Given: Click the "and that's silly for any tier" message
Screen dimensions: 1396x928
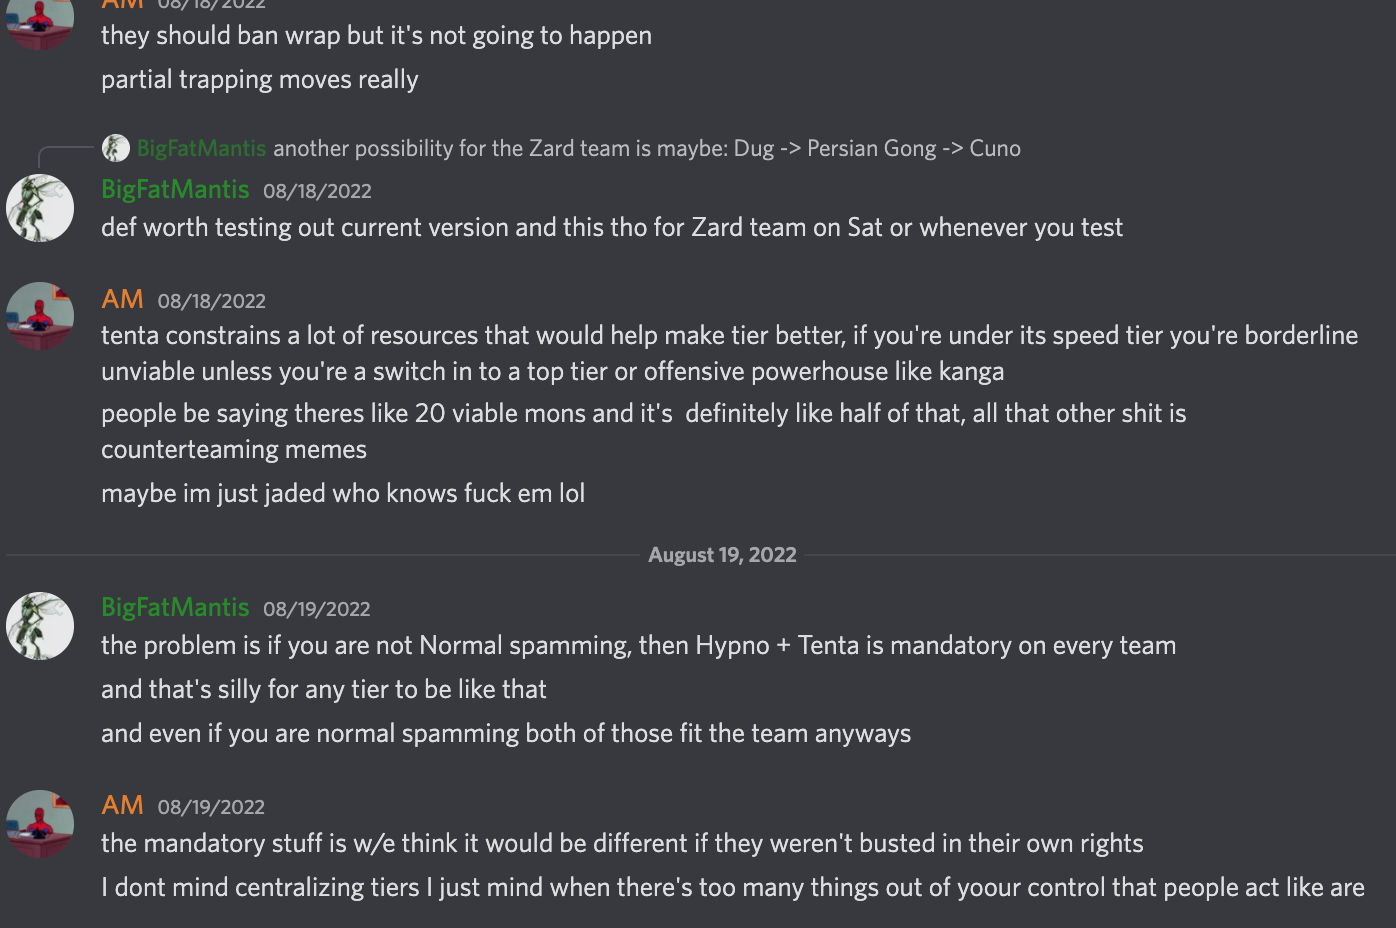Looking at the screenshot, I should click(323, 689).
